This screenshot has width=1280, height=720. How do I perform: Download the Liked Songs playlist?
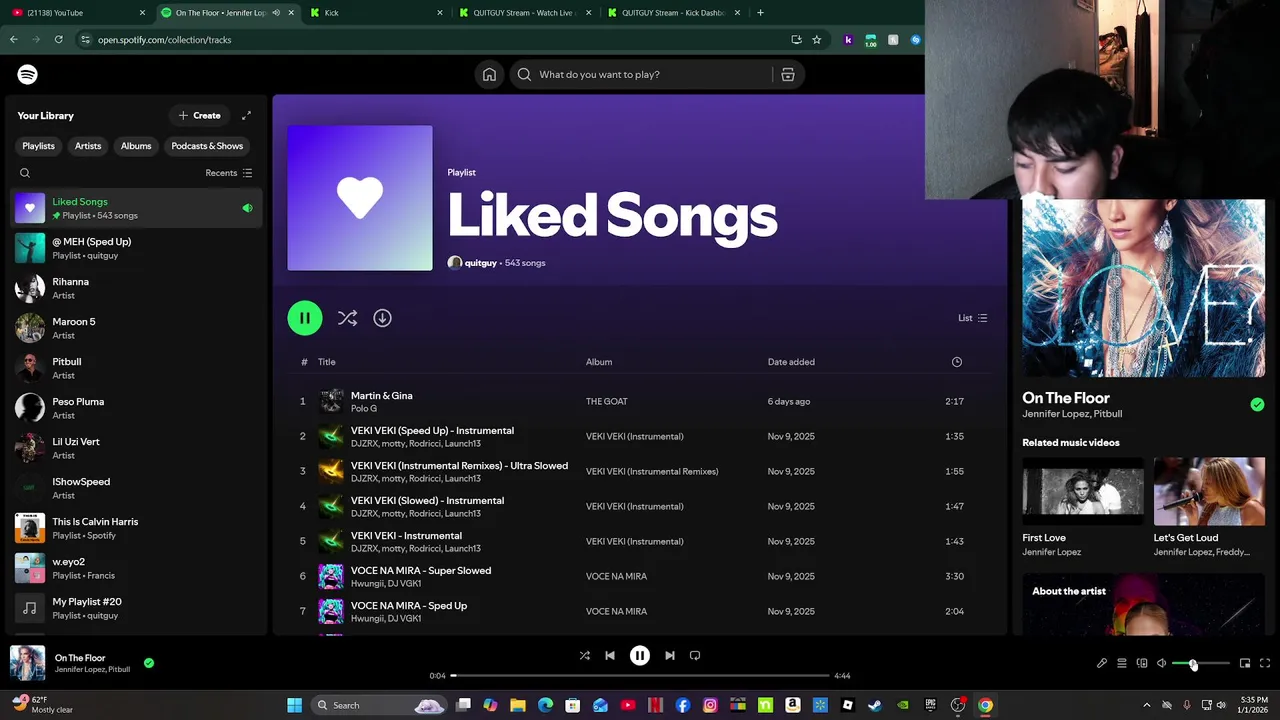pyautogui.click(x=382, y=318)
